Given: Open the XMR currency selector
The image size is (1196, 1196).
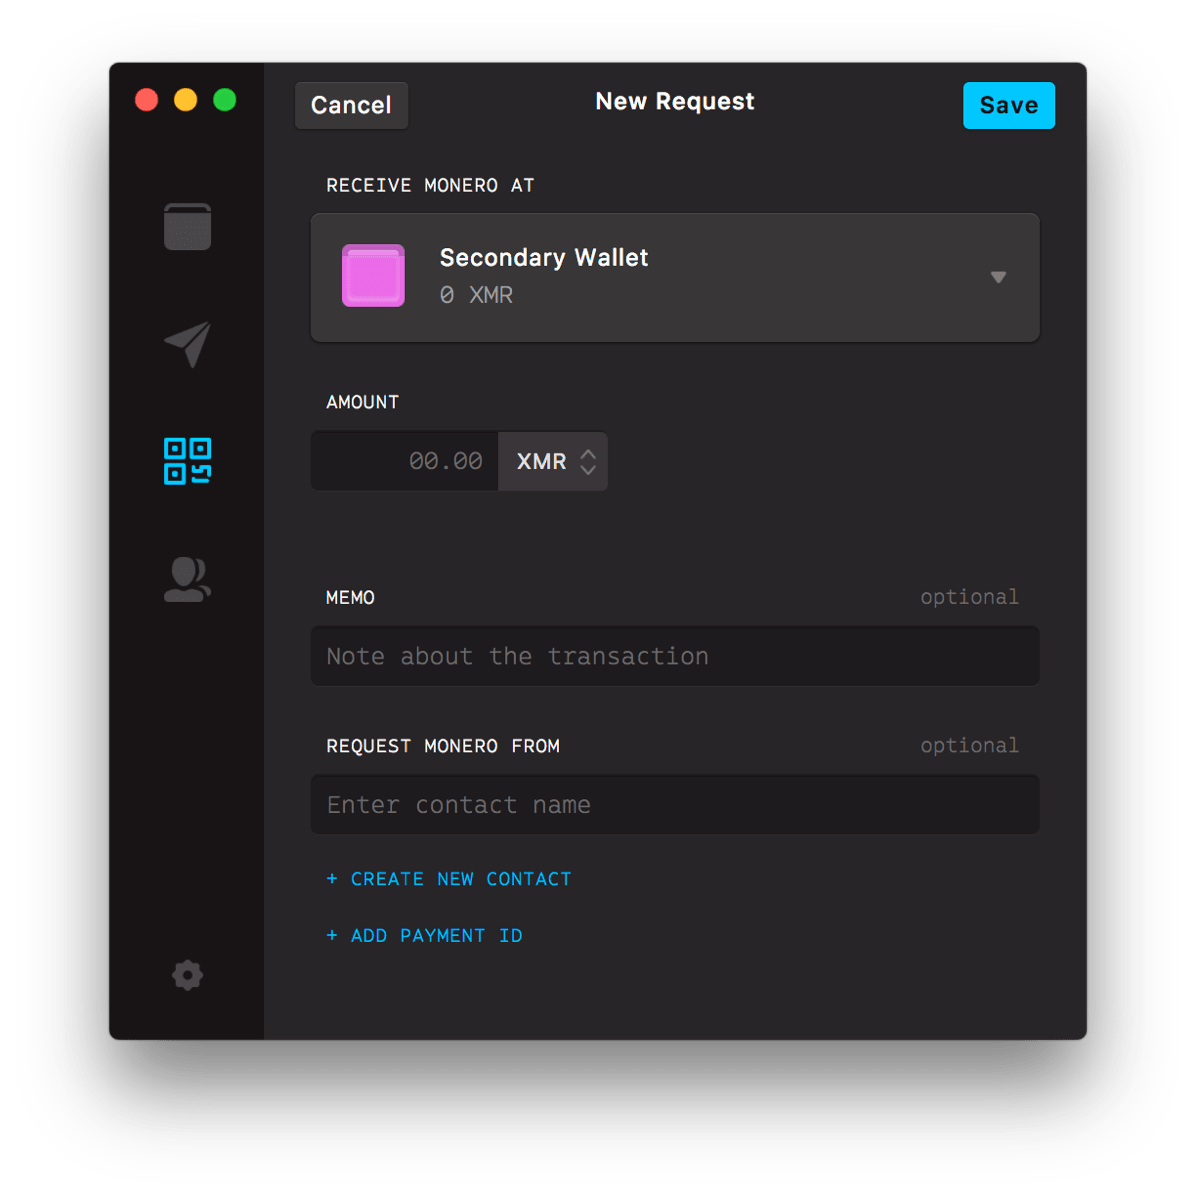Looking at the screenshot, I should click(552, 461).
